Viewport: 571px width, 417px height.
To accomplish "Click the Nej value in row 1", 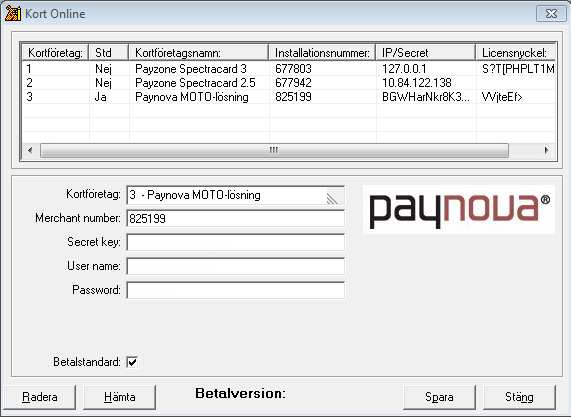I will pyautogui.click(x=103, y=69).
